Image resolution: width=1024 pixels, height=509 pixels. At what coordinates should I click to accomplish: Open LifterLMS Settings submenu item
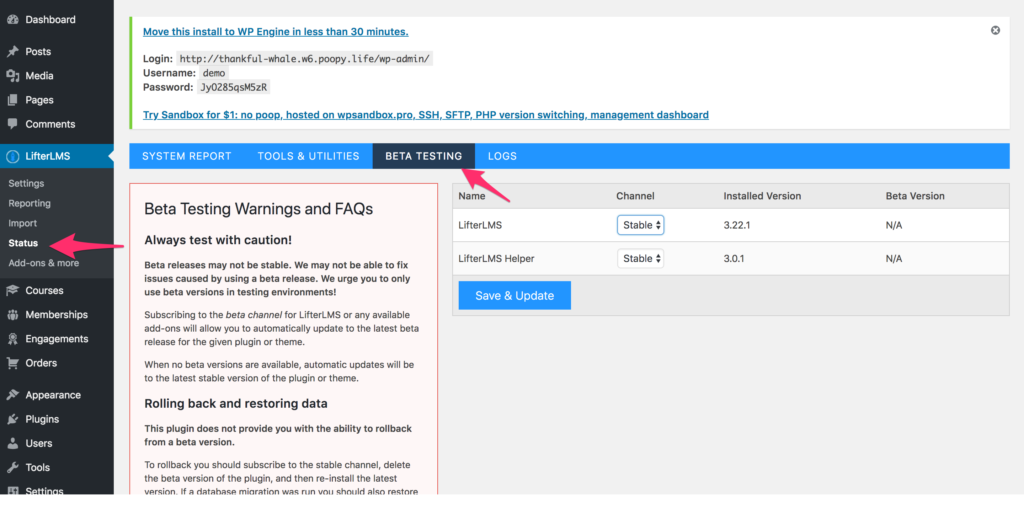[26, 184]
